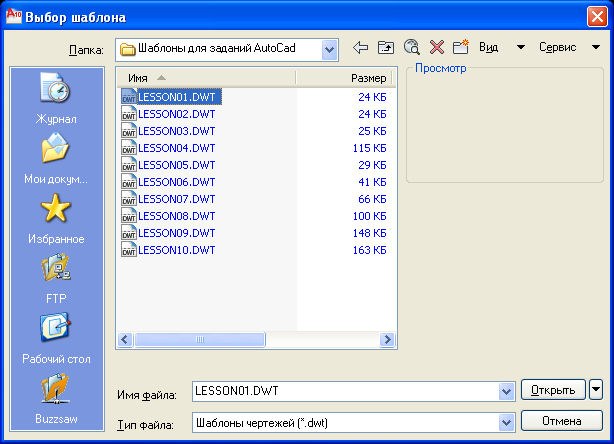
Task: Open the Журнал (History) shortcut
Action: pyautogui.click(x=56, y=98)
